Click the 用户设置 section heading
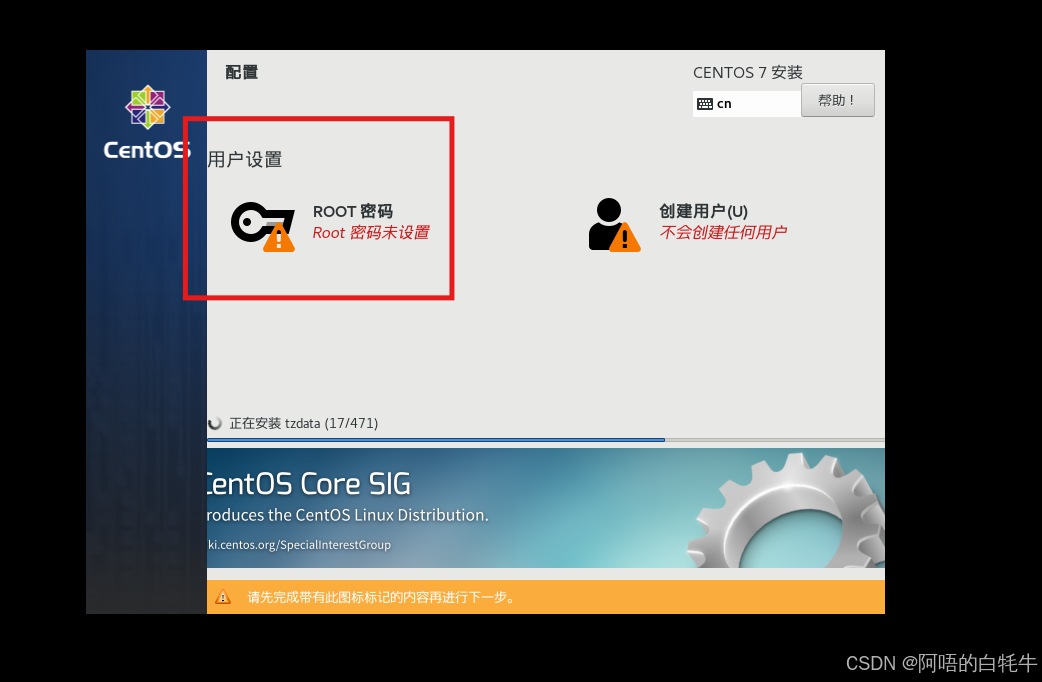 click(x=245, y=160)
